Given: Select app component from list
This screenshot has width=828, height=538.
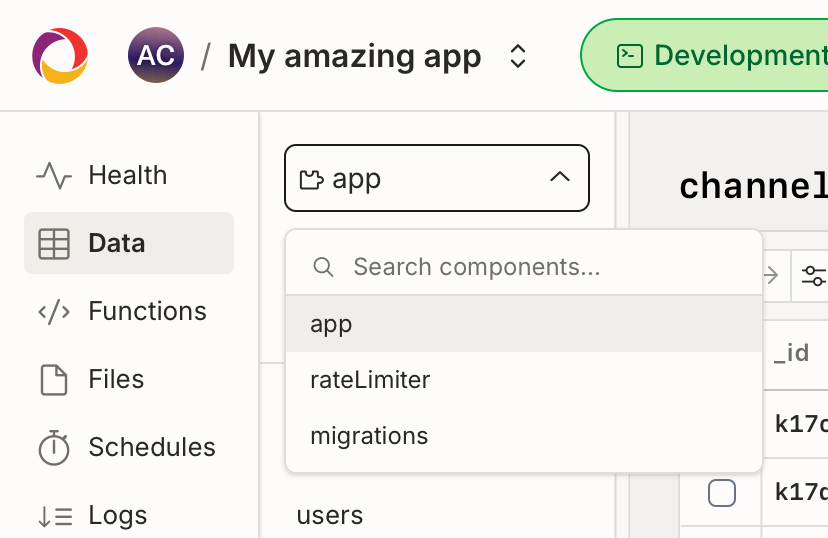Looking at the screenshot, I should (524, 324).
